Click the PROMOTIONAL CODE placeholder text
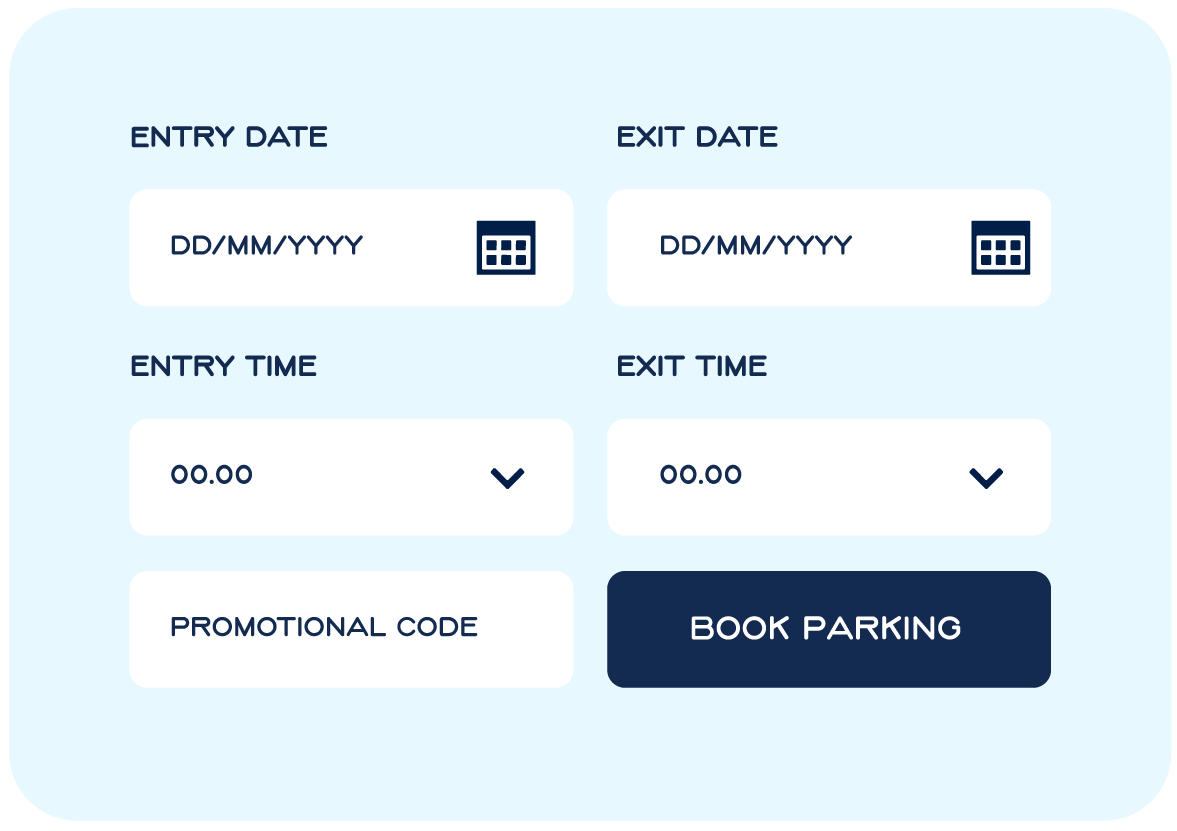Image resolution: width=1177 pixels, height=831 pixels. pos(324,627)
